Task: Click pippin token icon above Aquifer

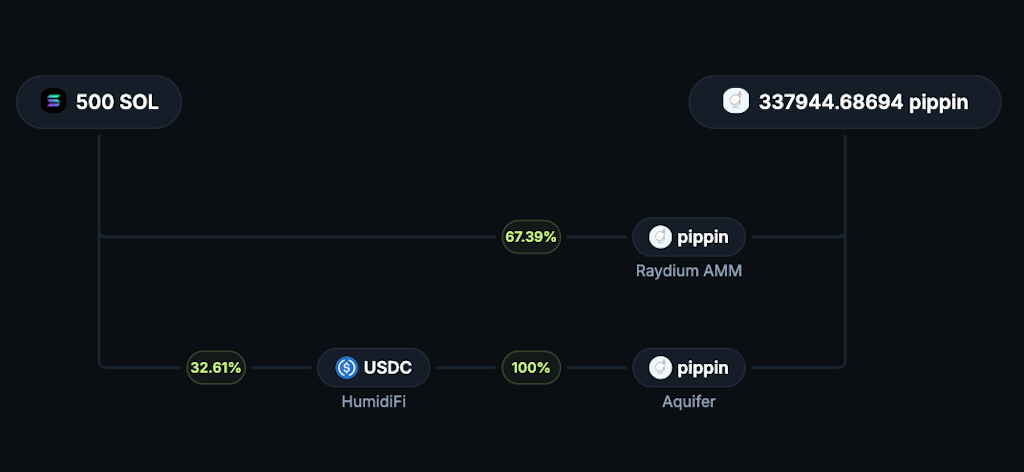Action: [659, 367]
